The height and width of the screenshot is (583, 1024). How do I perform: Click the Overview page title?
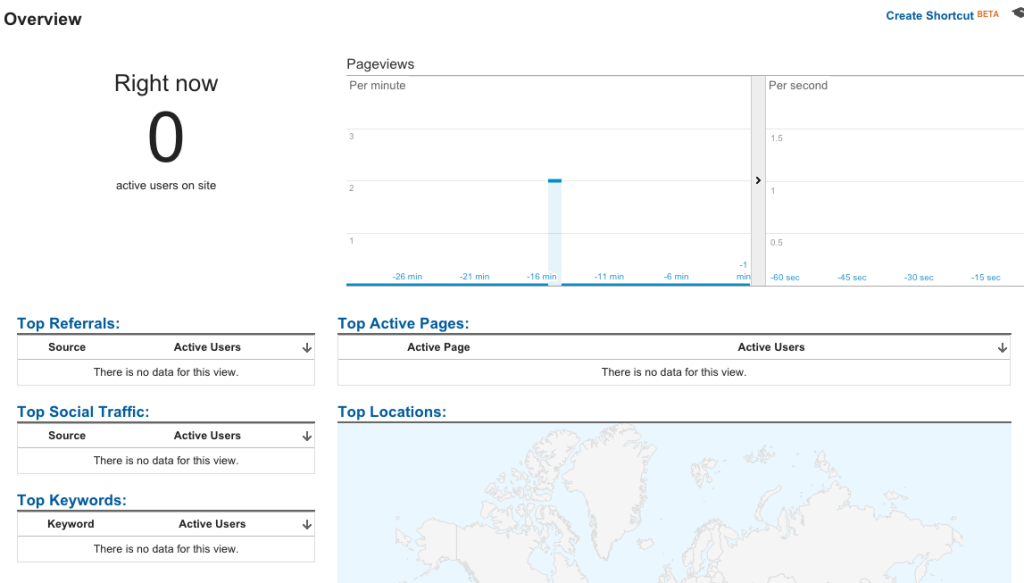43,19
